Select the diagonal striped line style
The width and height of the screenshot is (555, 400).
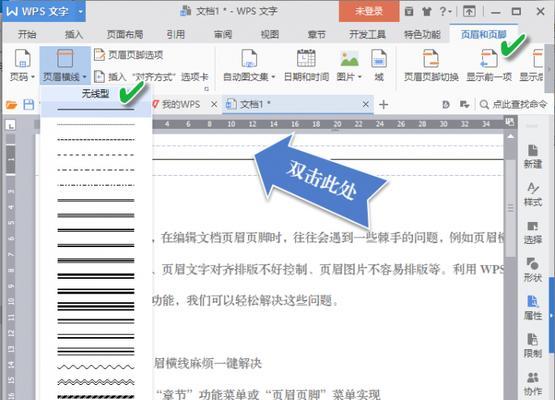pos(96,397)
